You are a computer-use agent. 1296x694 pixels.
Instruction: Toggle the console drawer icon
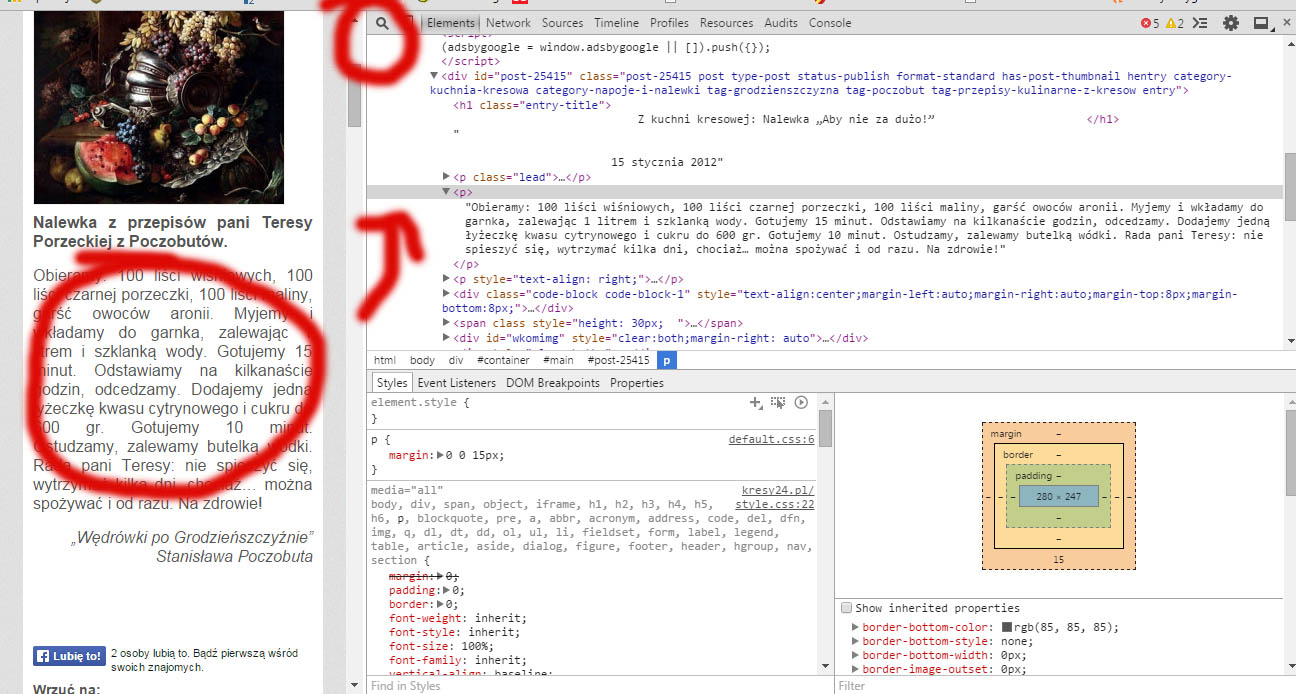[1201, 23]
